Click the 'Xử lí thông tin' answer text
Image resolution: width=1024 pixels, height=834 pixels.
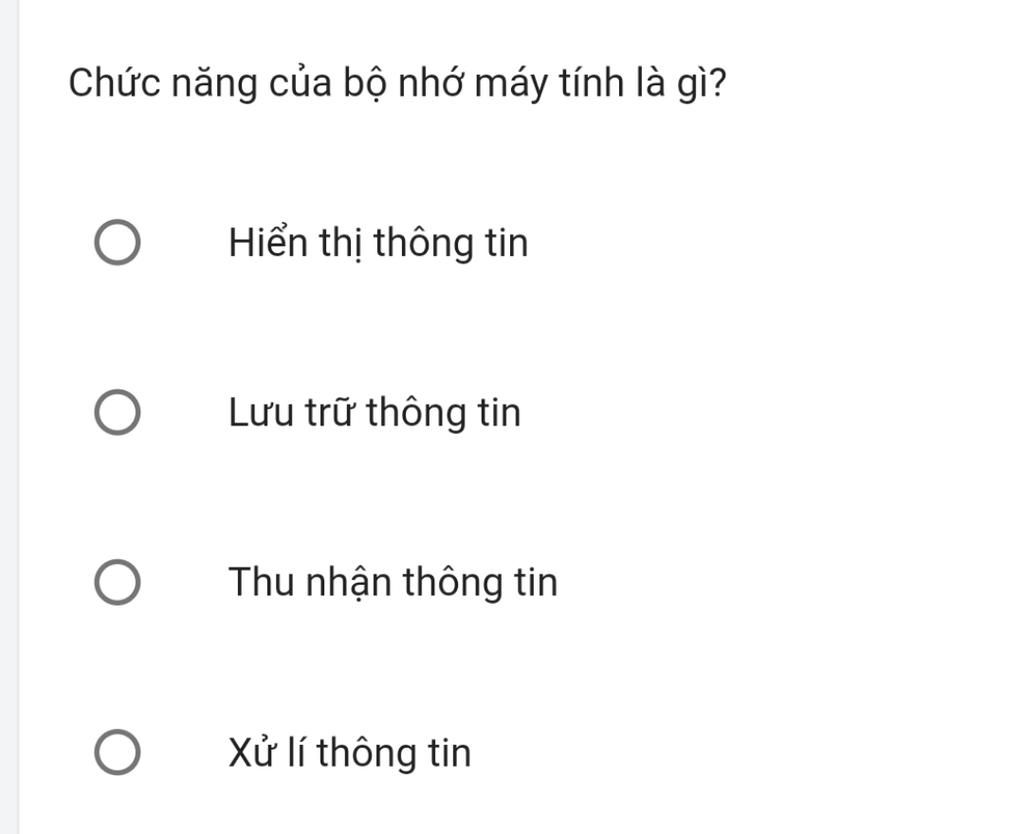coord(349,753)
